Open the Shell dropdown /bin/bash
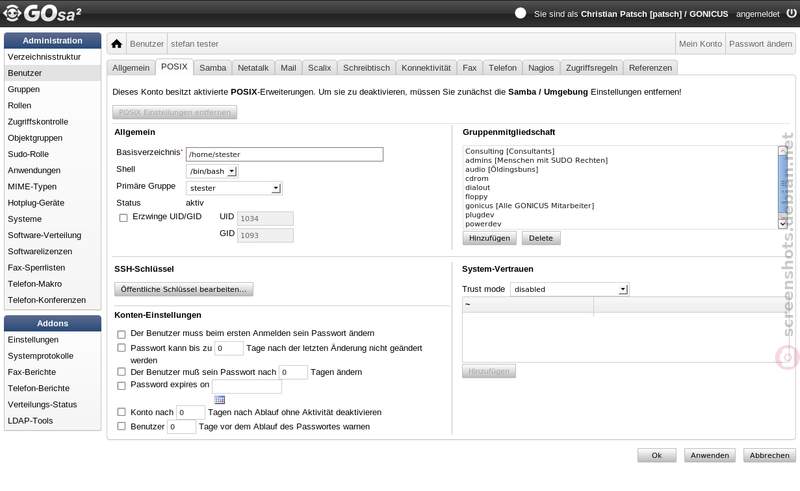Screen dimensions: 800x491 pyautogui.click(x=212, y=171)
